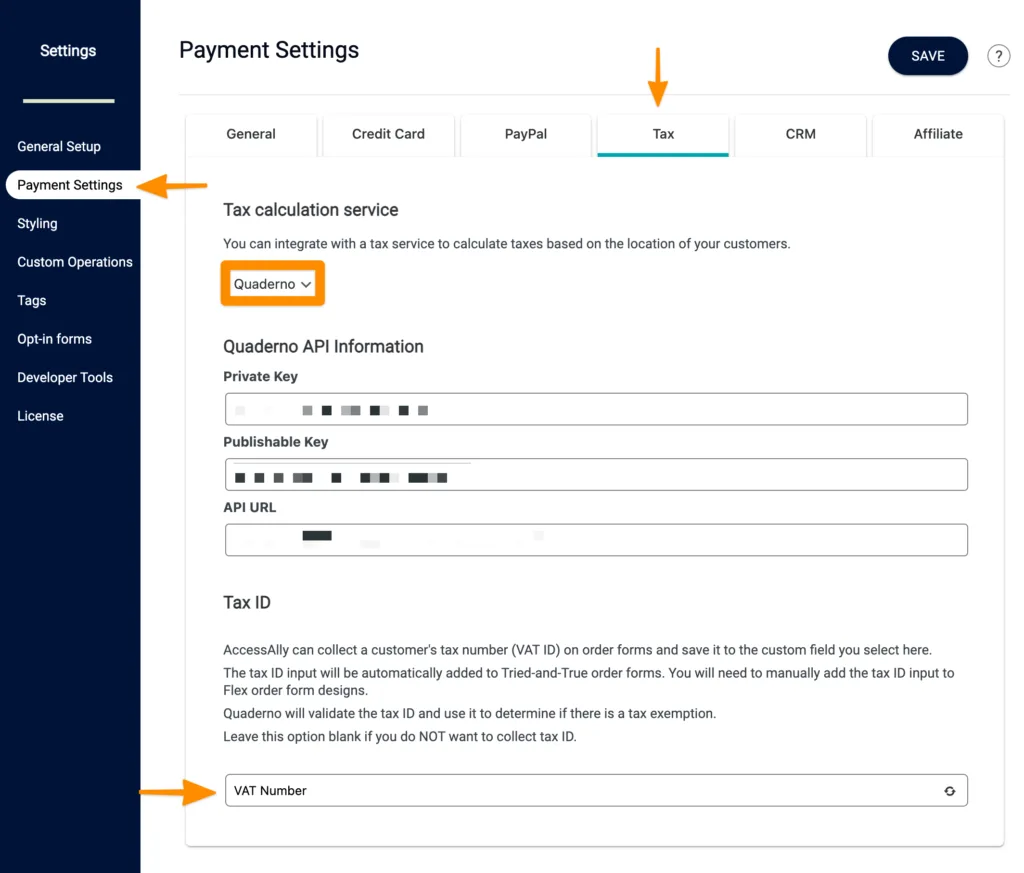Viewport: 1024px width, 873px height.
Task: Click into the Private Key field
Action: (x=596, y=409)
